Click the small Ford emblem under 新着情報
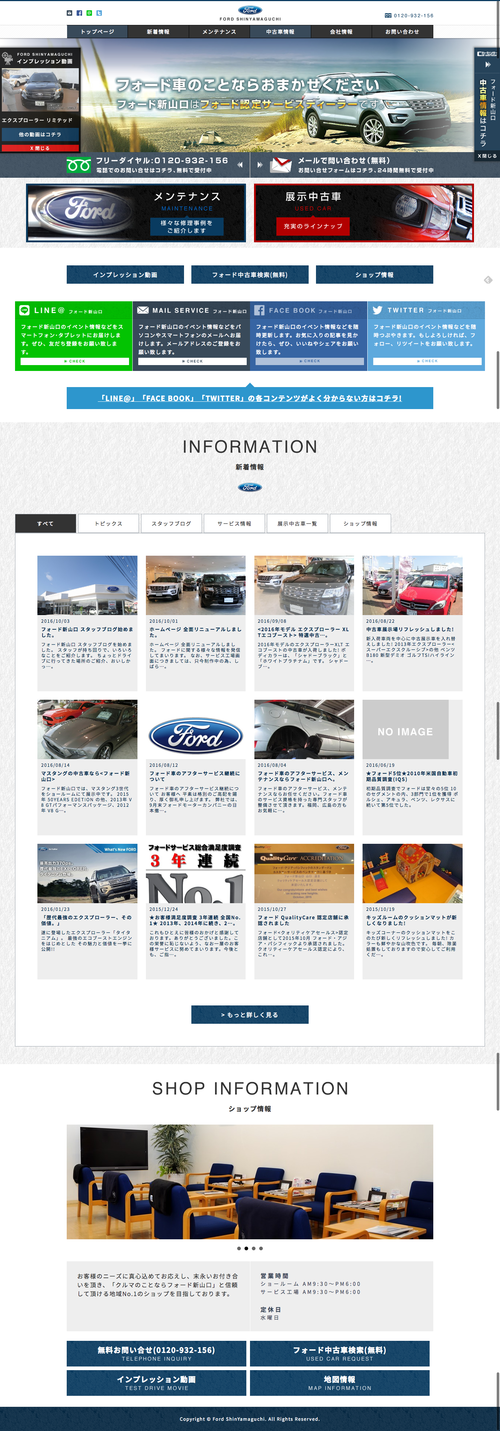 [x=250, y=487]
